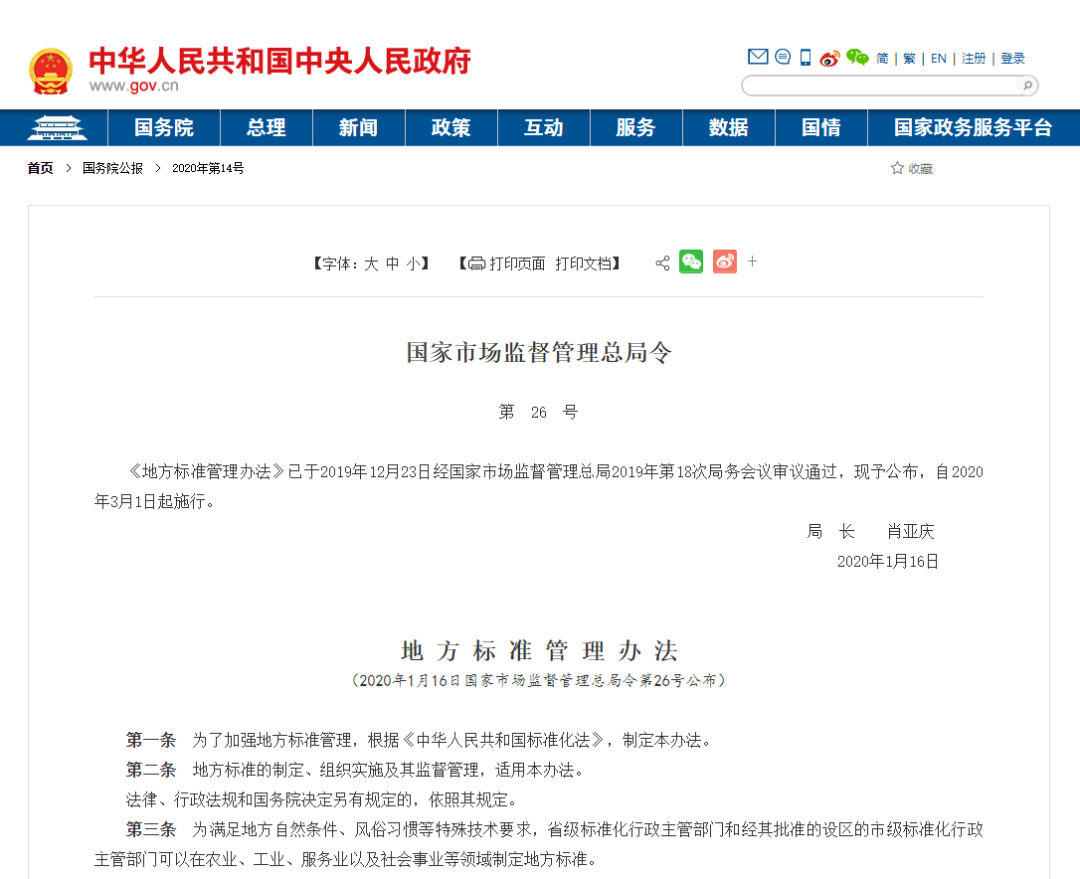Open the 服务 navigation tab

tap(636, 127)
